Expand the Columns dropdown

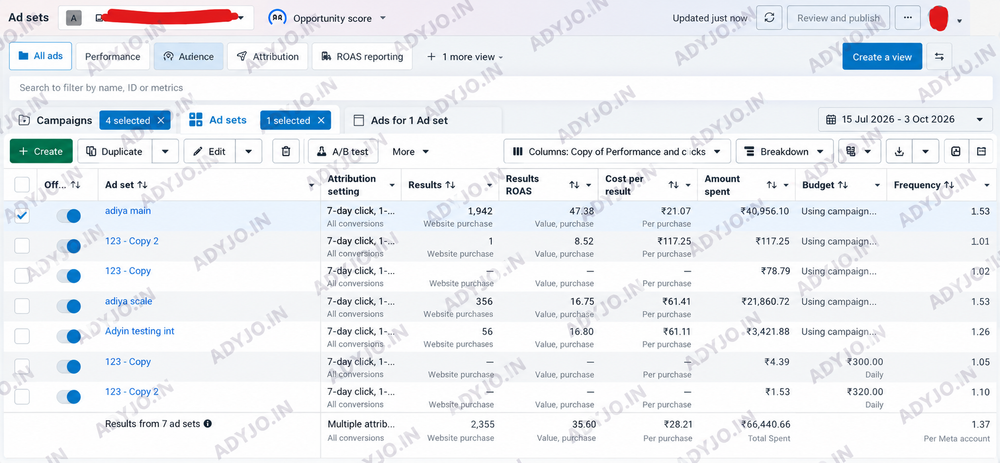pos(617,152)
